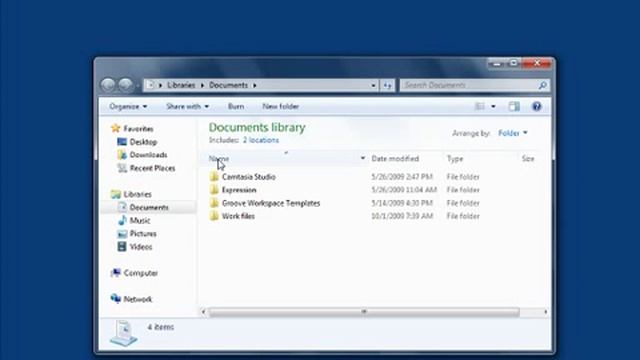
Task: Open the Organize menu
Action: tap(128, 107)
